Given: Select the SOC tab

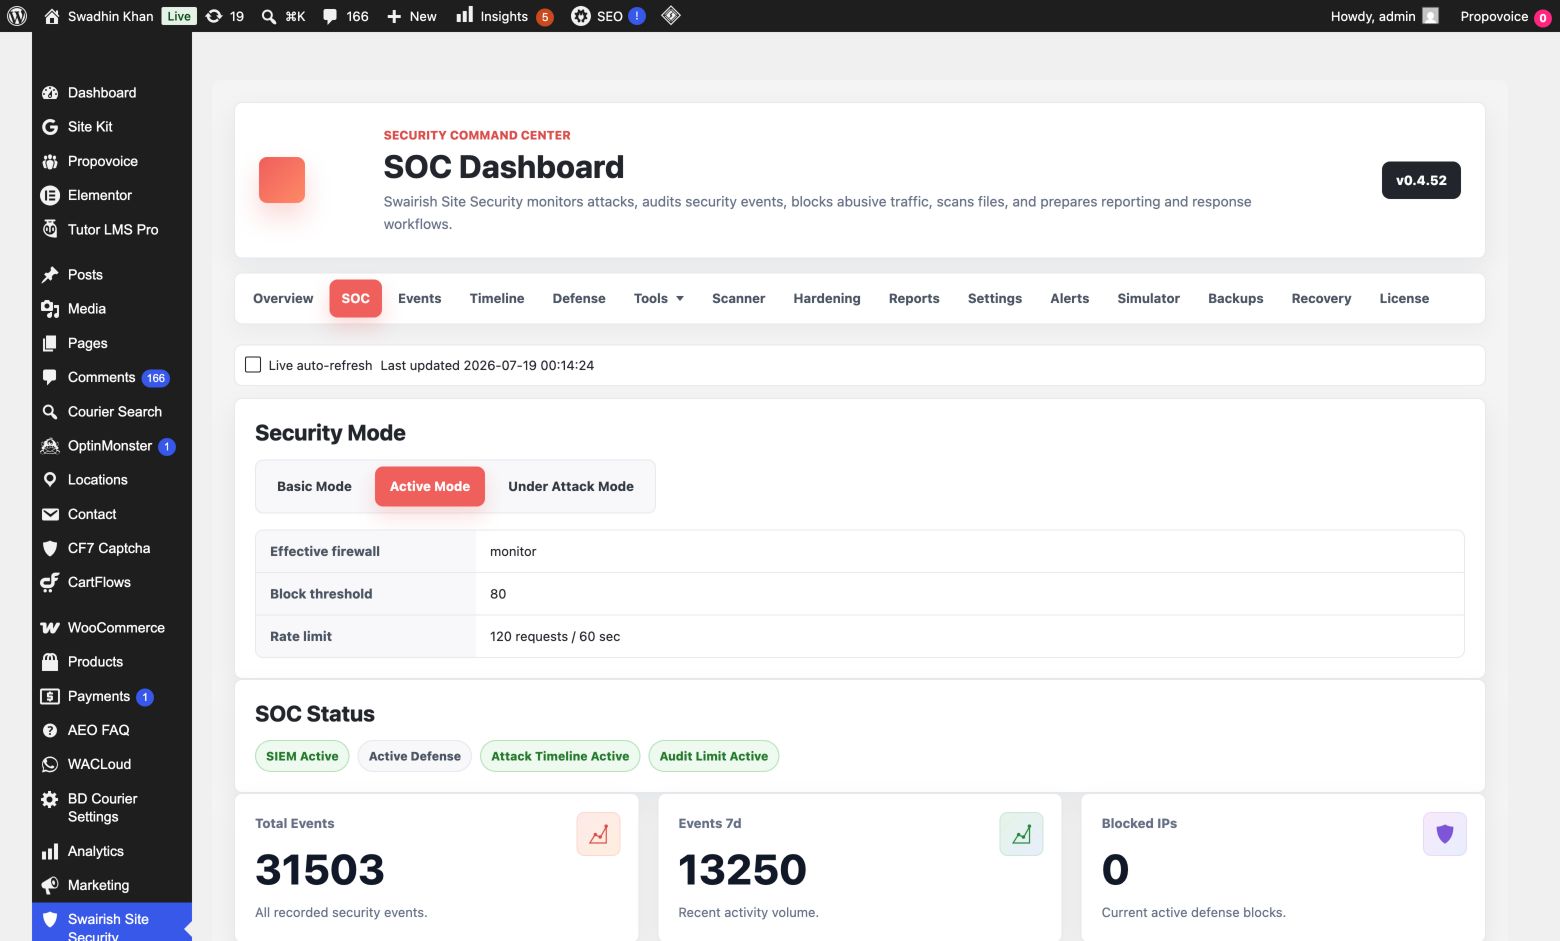Looking at the screenshot, I should (356, 298).
